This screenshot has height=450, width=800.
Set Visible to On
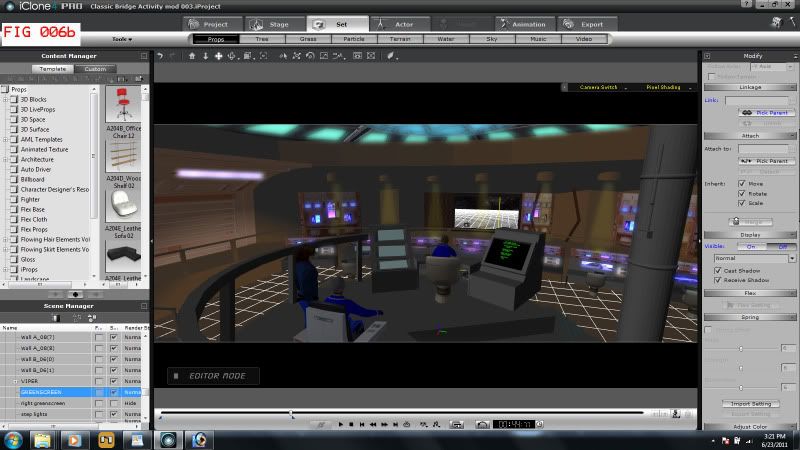751,246
